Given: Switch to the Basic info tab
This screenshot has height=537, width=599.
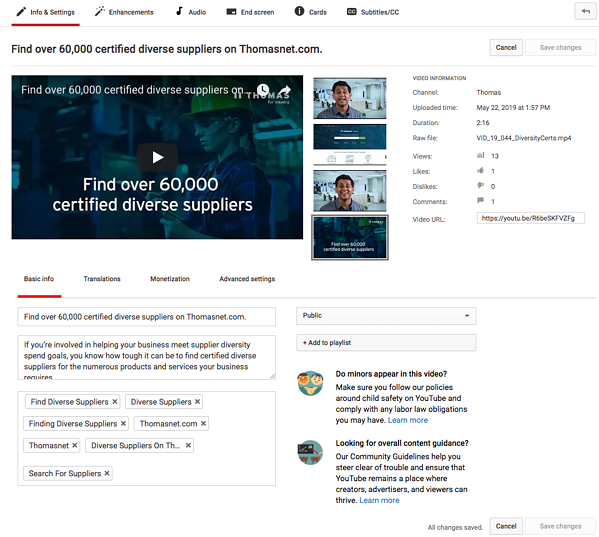Looking at the screenshot, I should click(39, 279).
